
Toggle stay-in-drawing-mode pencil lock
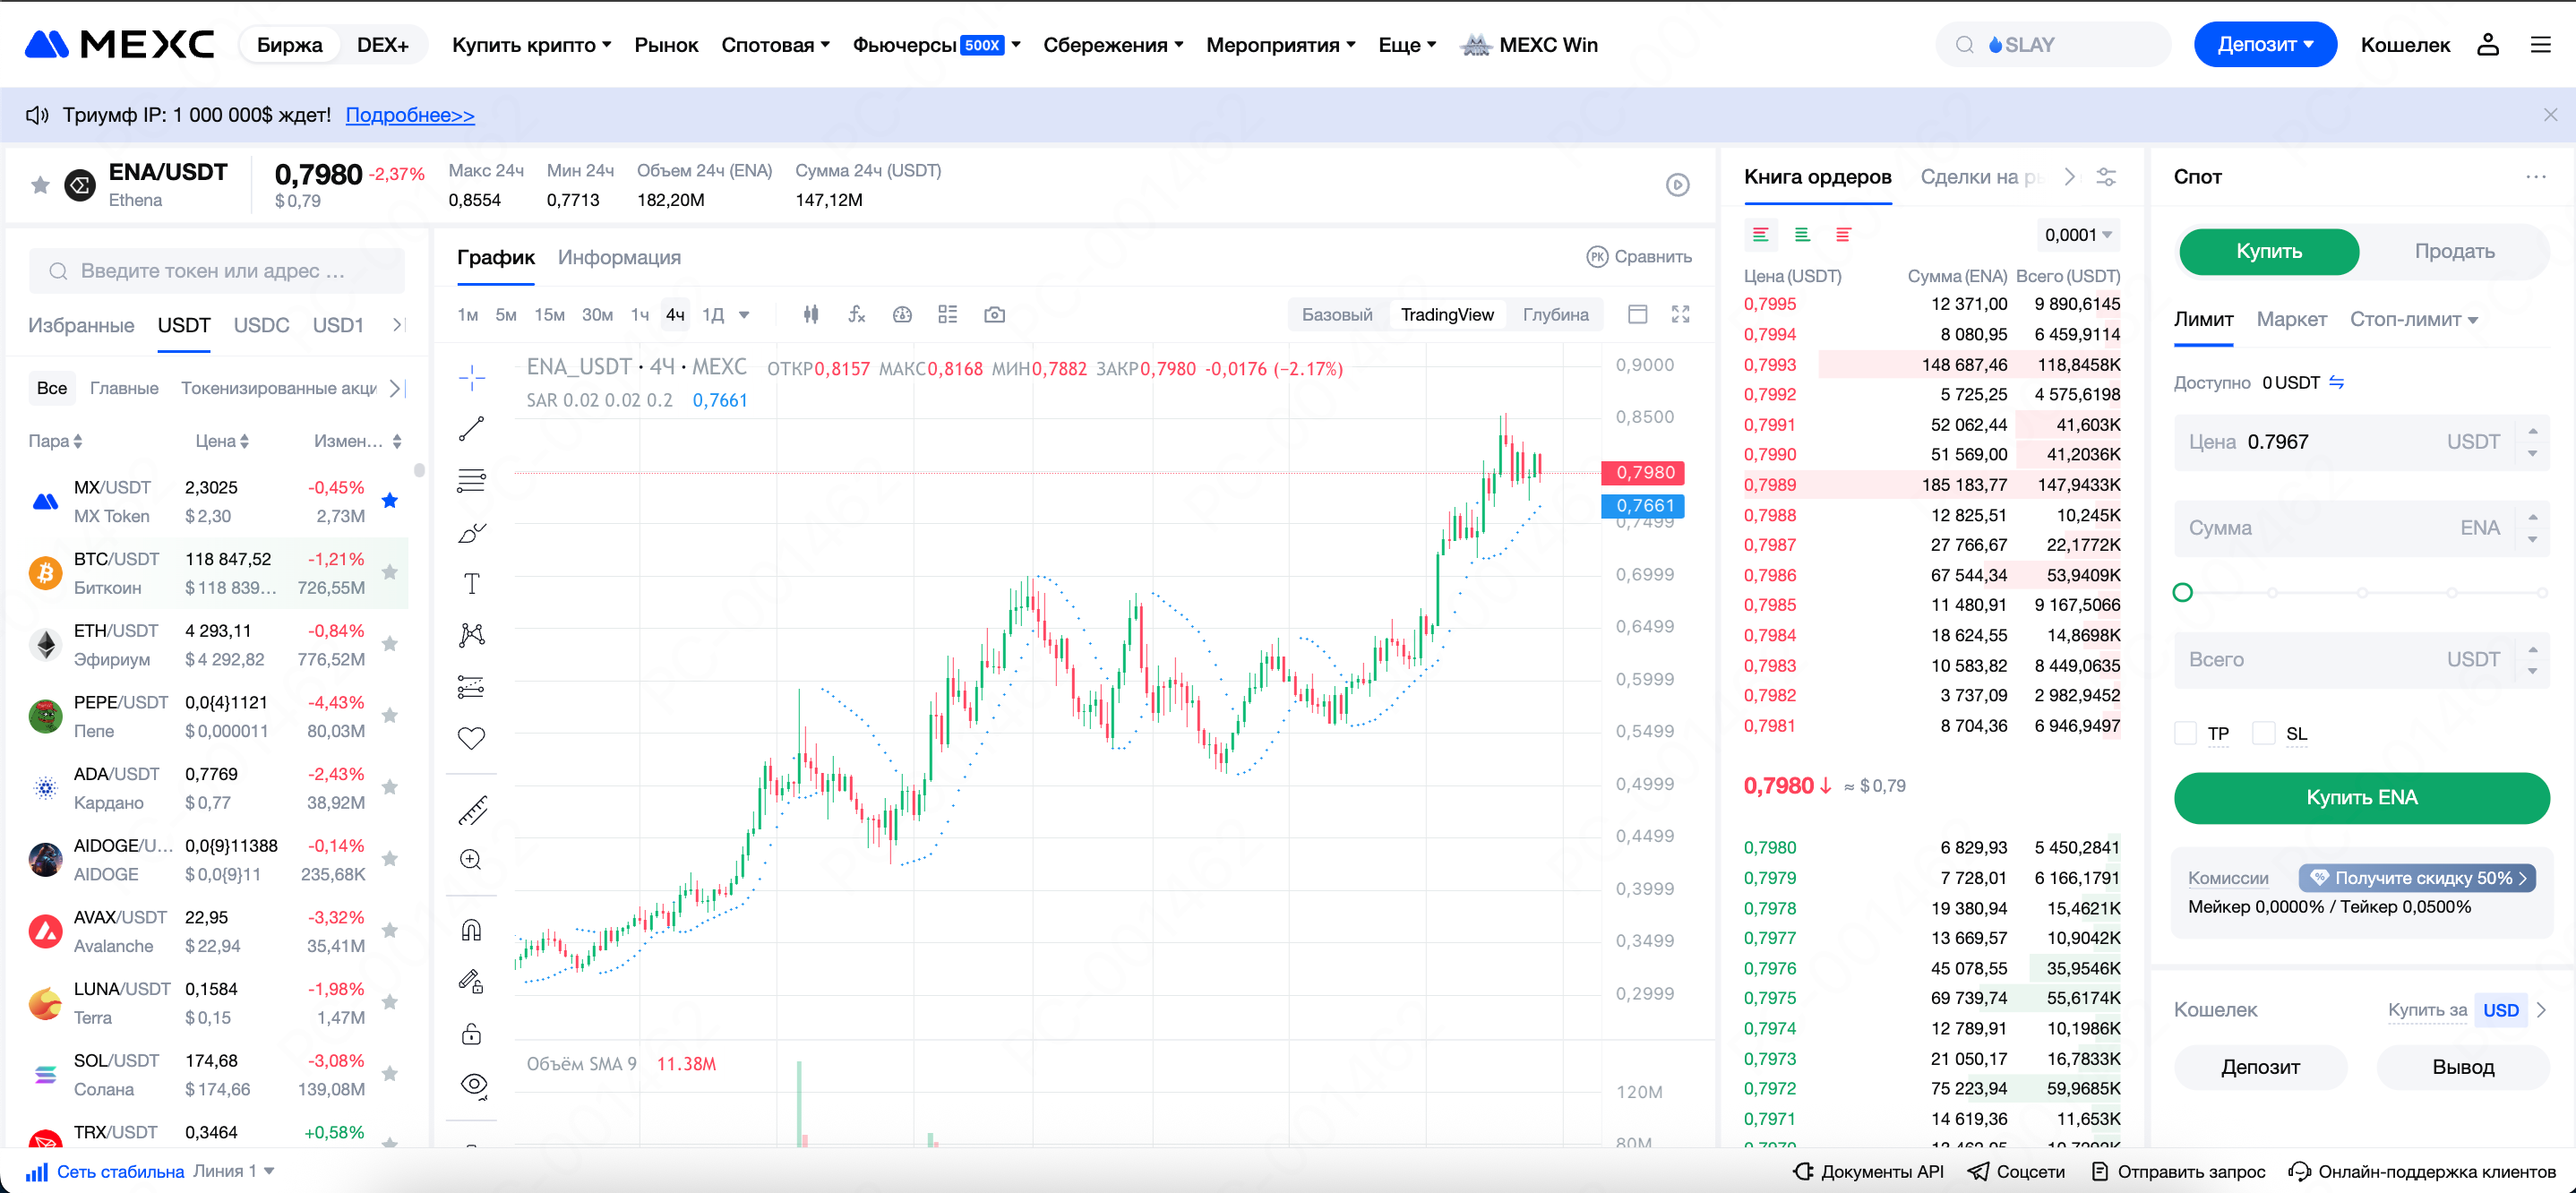(x=471, y=982)
